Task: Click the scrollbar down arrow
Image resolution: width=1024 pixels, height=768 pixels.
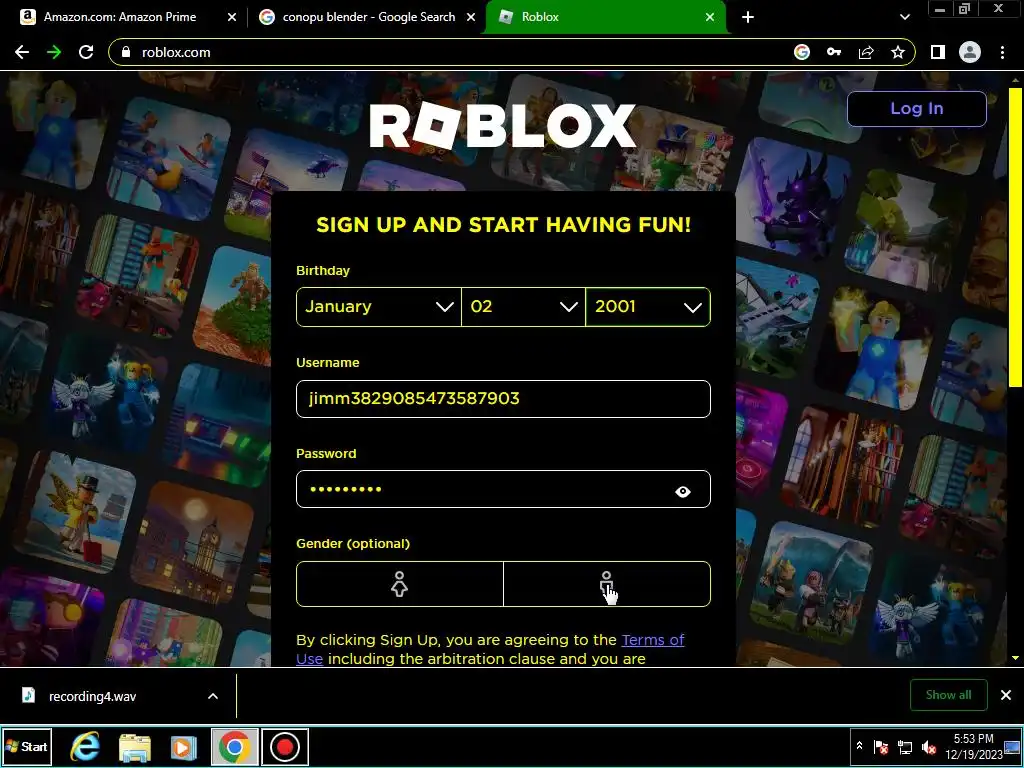Action: pyautogui.click(x=1015, y=658)
